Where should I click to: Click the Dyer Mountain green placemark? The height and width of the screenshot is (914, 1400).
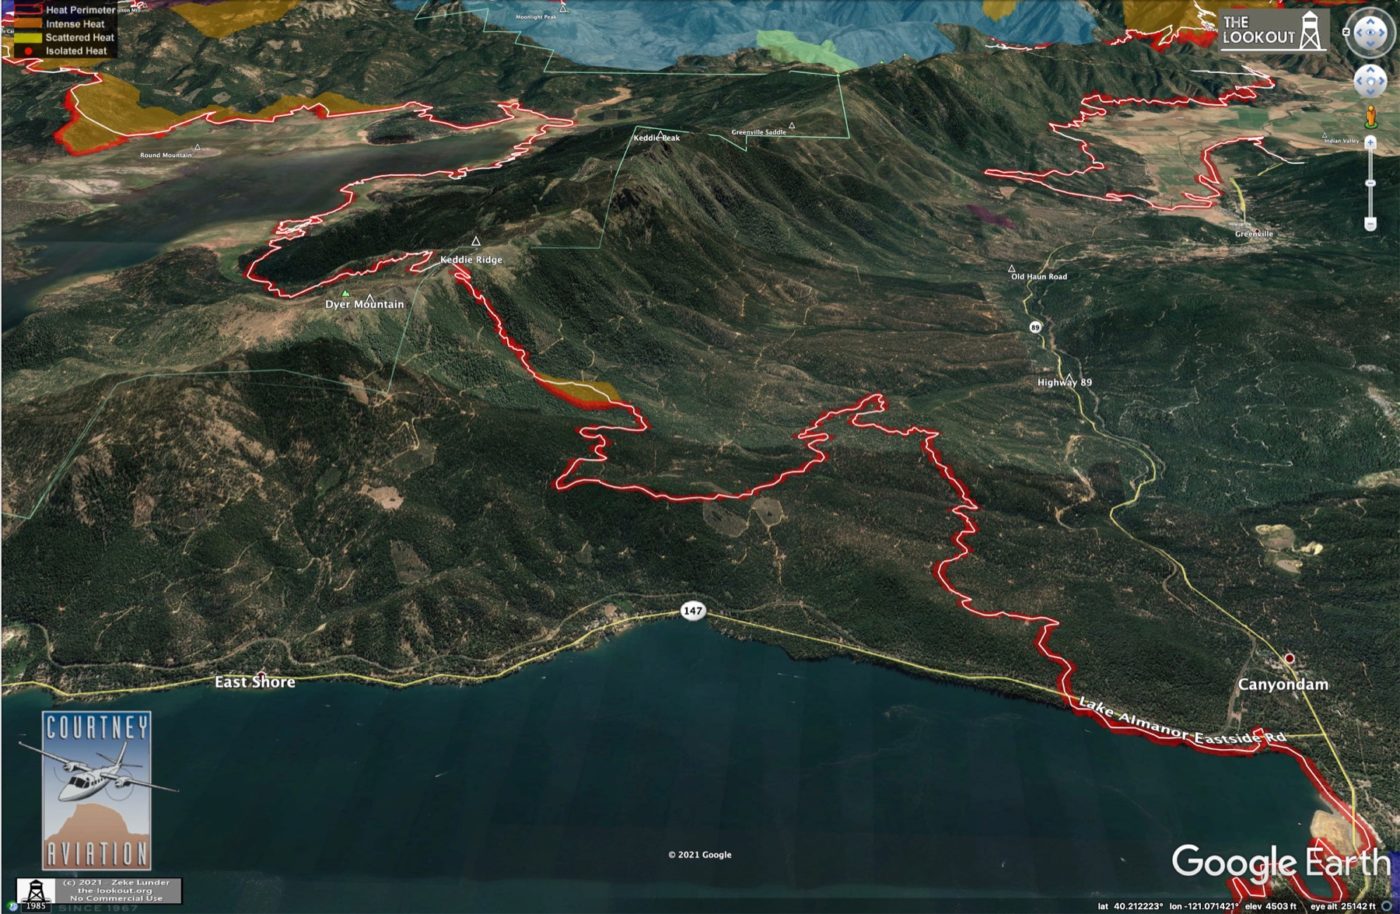[x=346, y=294]
